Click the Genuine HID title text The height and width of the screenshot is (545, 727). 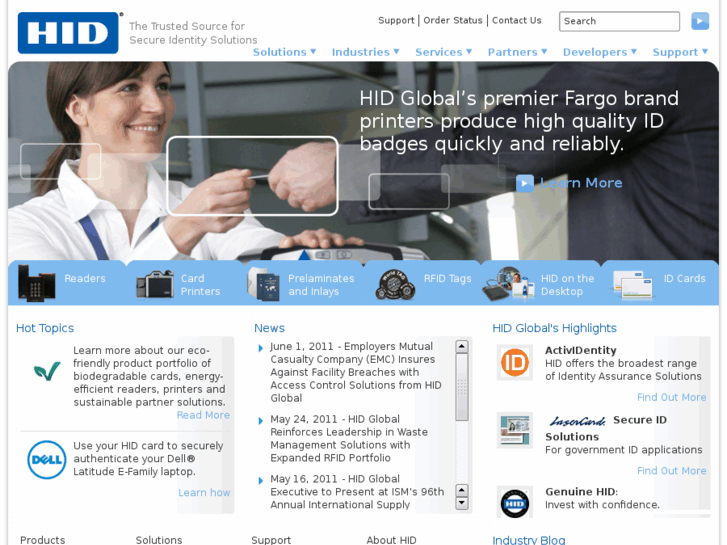pyautogui.click(x=581, y=492)
